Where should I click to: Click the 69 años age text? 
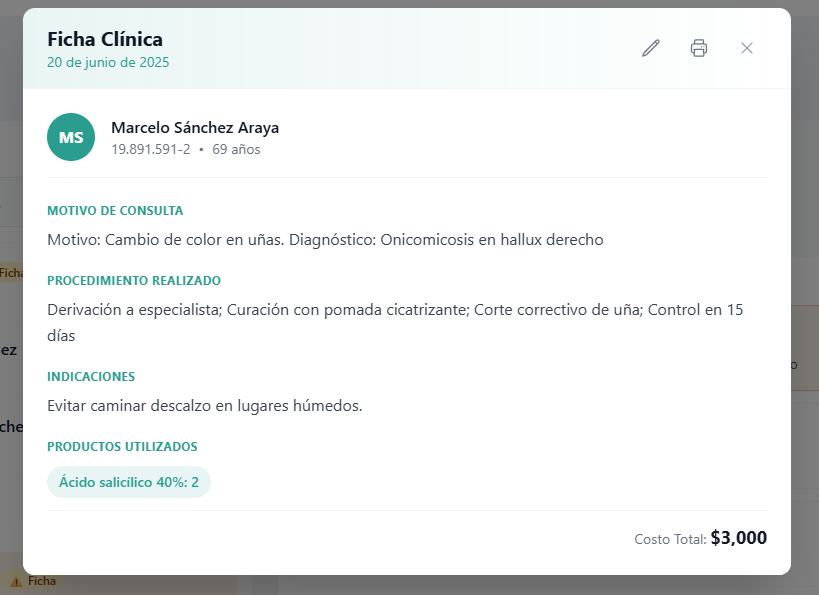(236, 150)
